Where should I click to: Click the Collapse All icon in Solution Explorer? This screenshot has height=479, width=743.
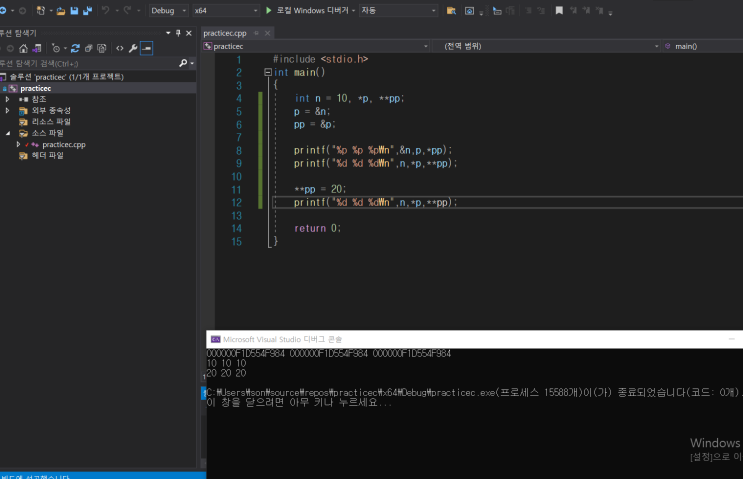tap(88, 48)
